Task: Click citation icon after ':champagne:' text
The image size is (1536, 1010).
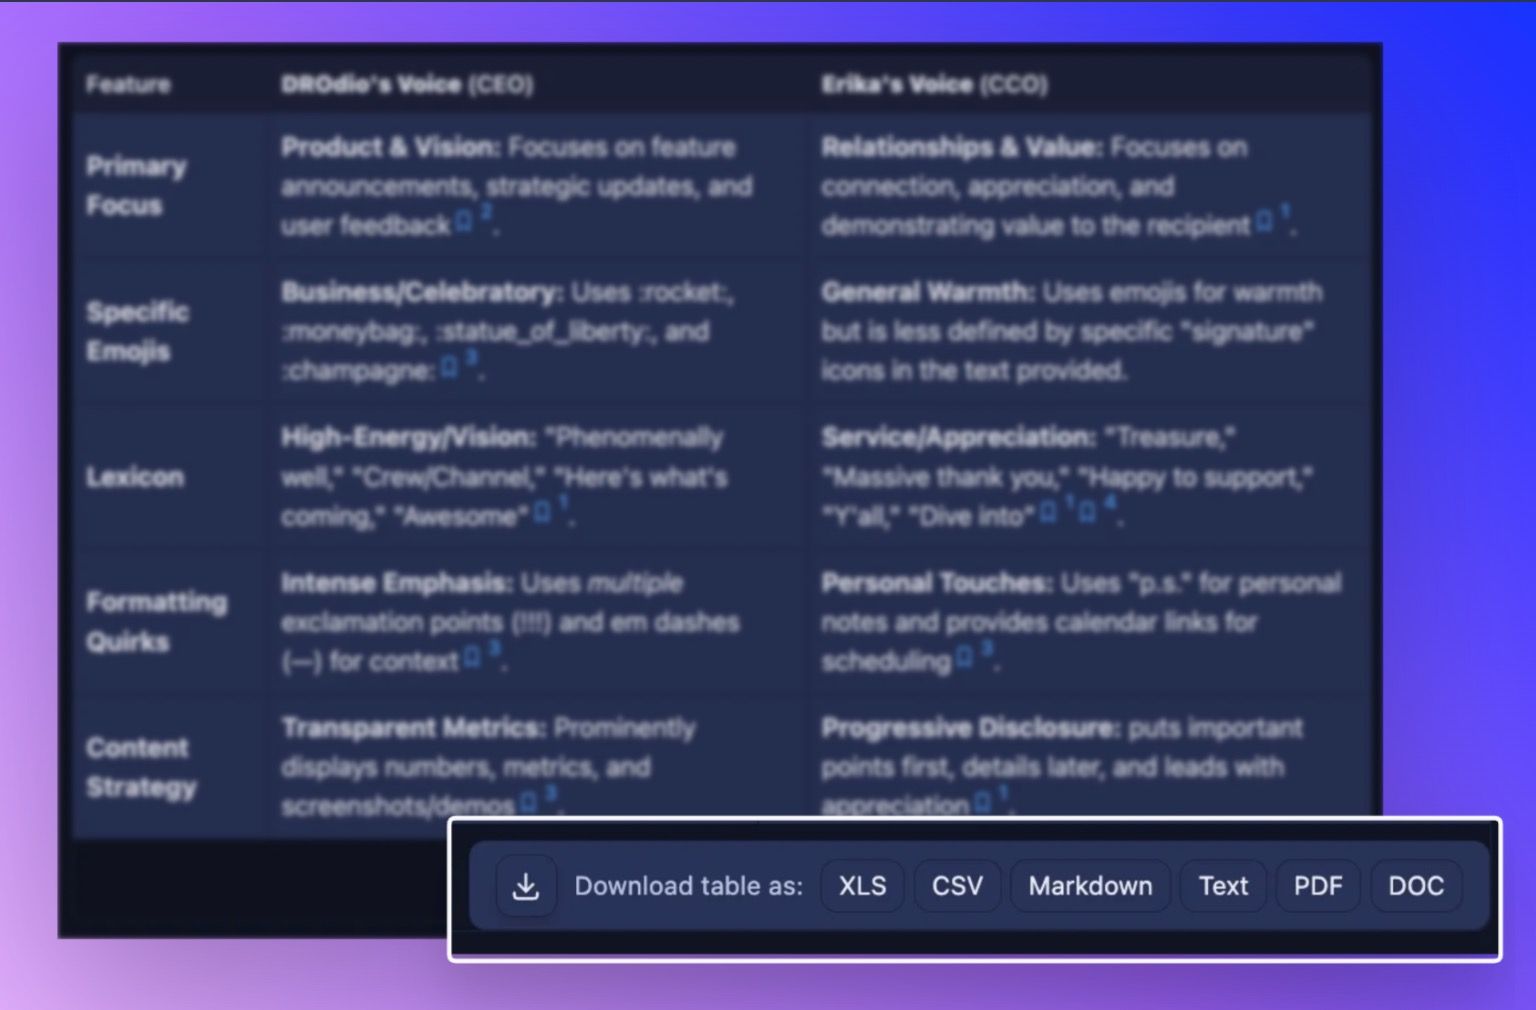Action: [450, 368]
